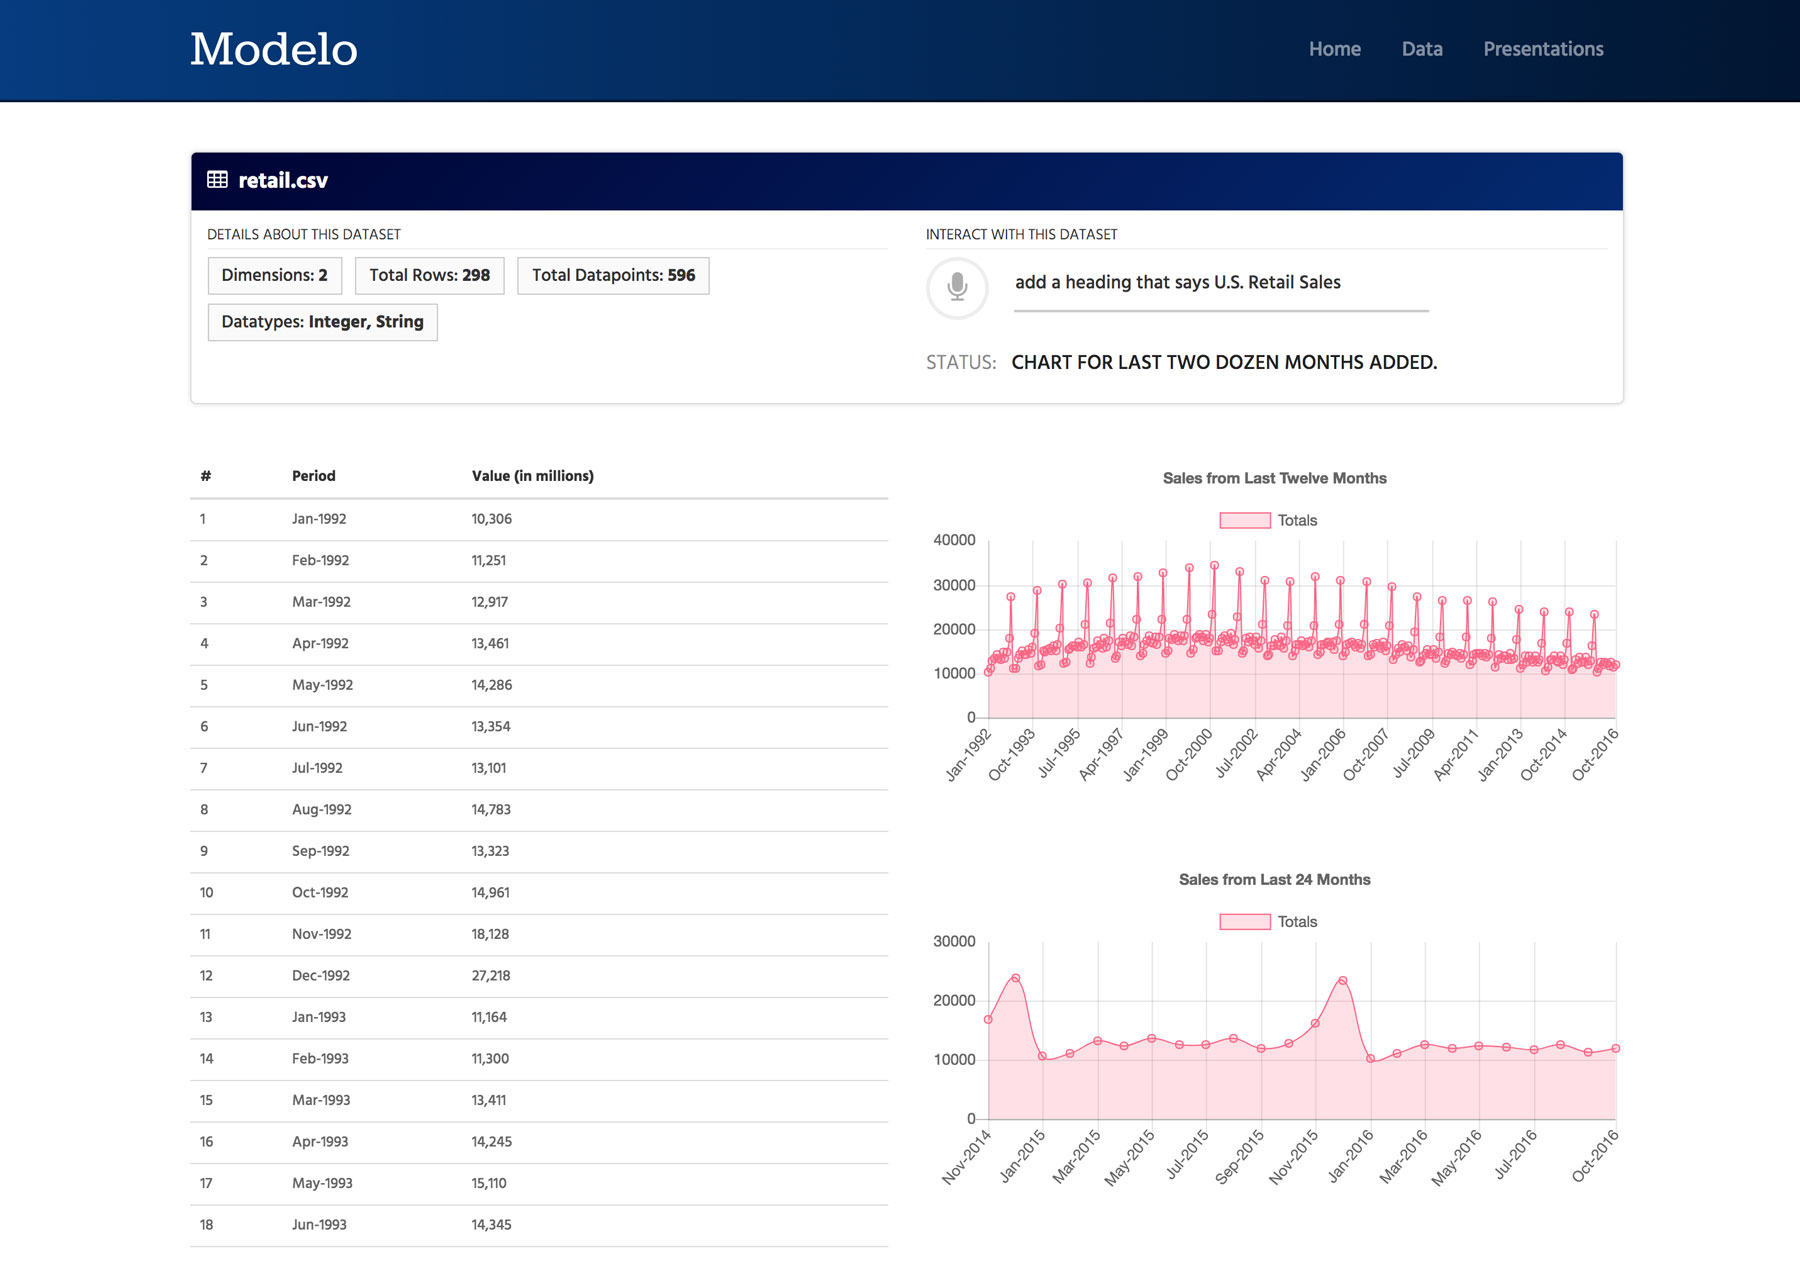Open the Data navigation link
This screenshot has width=1800, height=1262.
click(x=1421, y=49)
